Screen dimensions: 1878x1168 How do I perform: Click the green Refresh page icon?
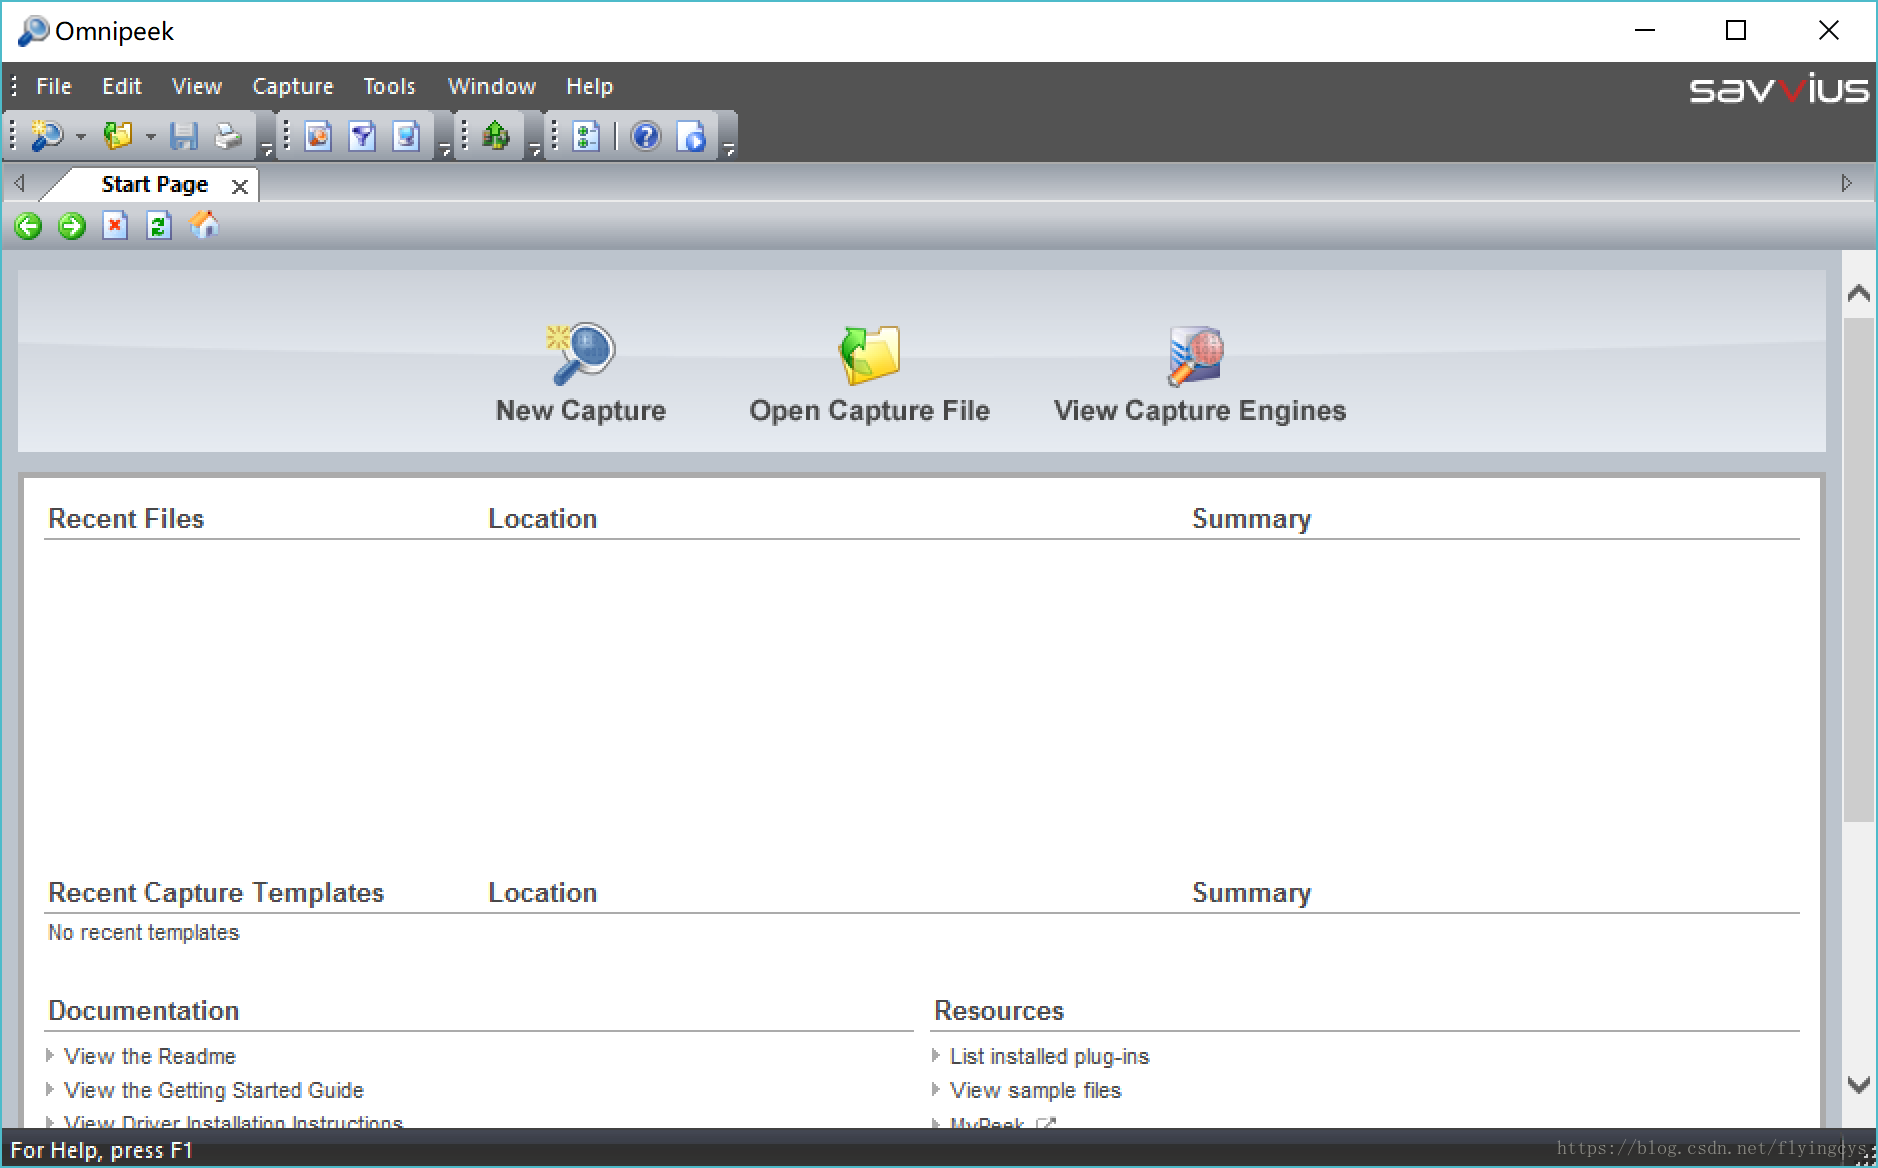(159, 226)
